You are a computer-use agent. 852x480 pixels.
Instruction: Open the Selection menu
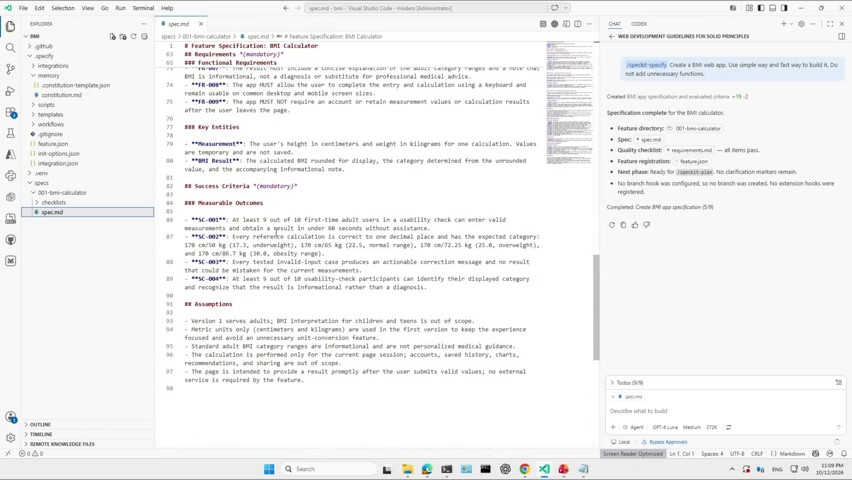point(63,8)
